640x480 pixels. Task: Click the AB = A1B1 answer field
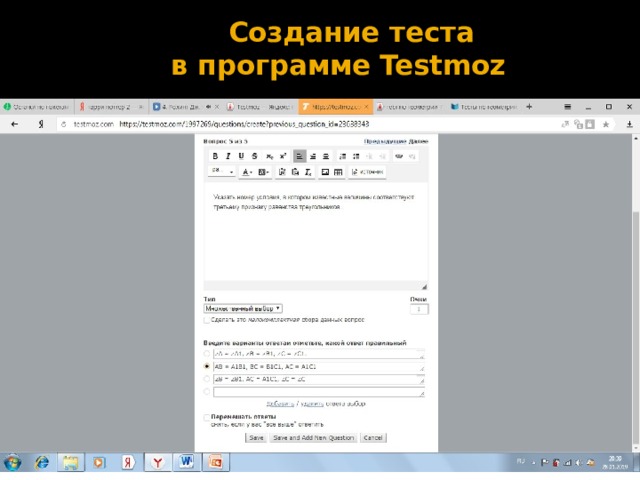[319, 367]
